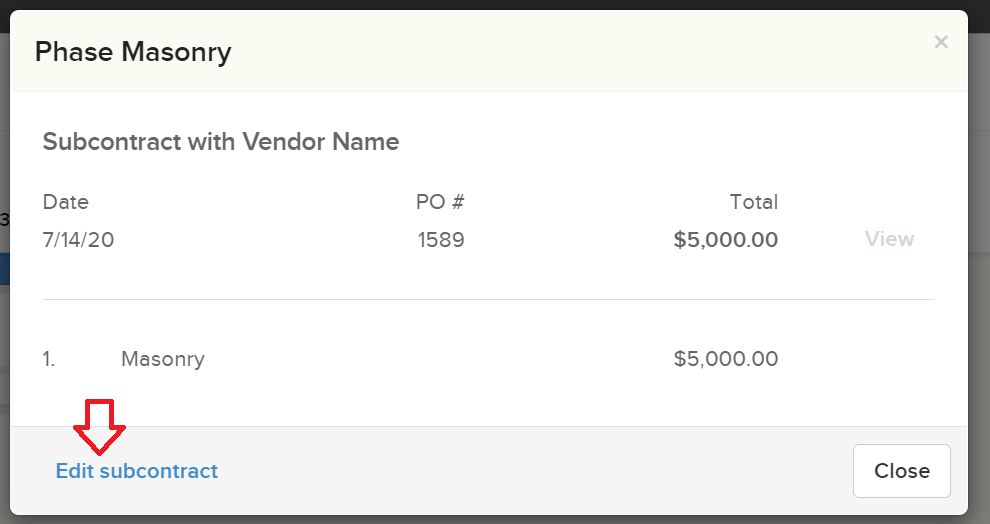Viewport: 990px width, 524px height.
Task: Click the Date column label
Action: (66, 202)
